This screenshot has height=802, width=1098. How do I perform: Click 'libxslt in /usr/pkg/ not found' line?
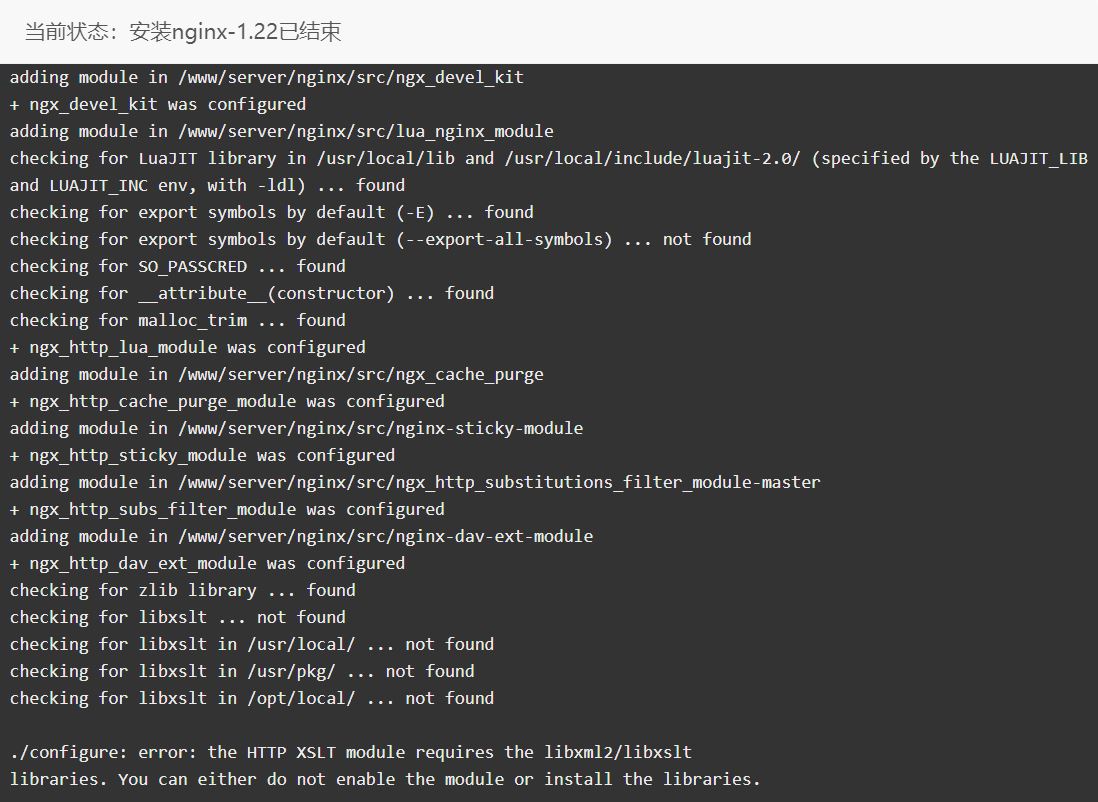click(242, 672)
